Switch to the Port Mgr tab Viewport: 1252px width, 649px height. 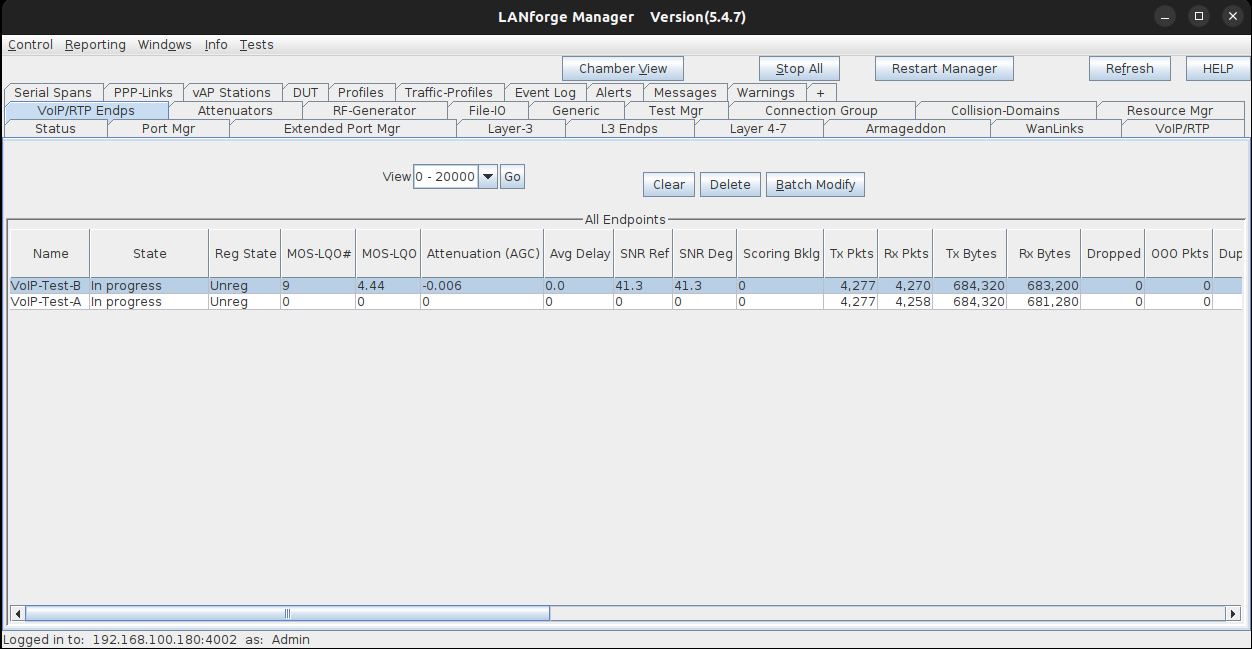point(169,128)
